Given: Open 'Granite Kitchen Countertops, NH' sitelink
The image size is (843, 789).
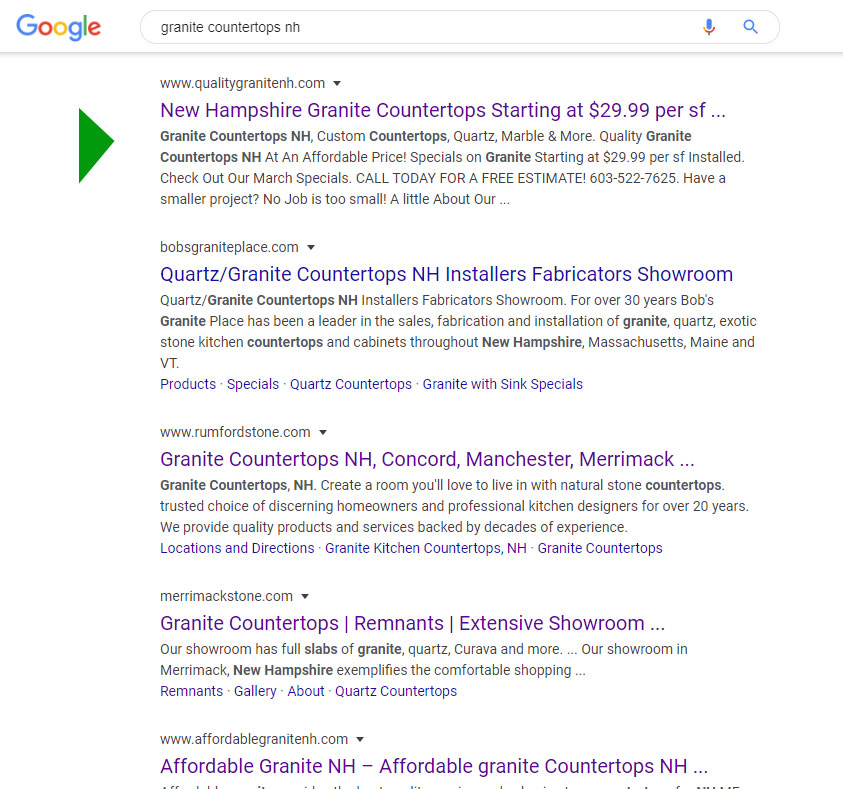Looking at the screenshot, I should pyautogui.click(x=426, y=548).
